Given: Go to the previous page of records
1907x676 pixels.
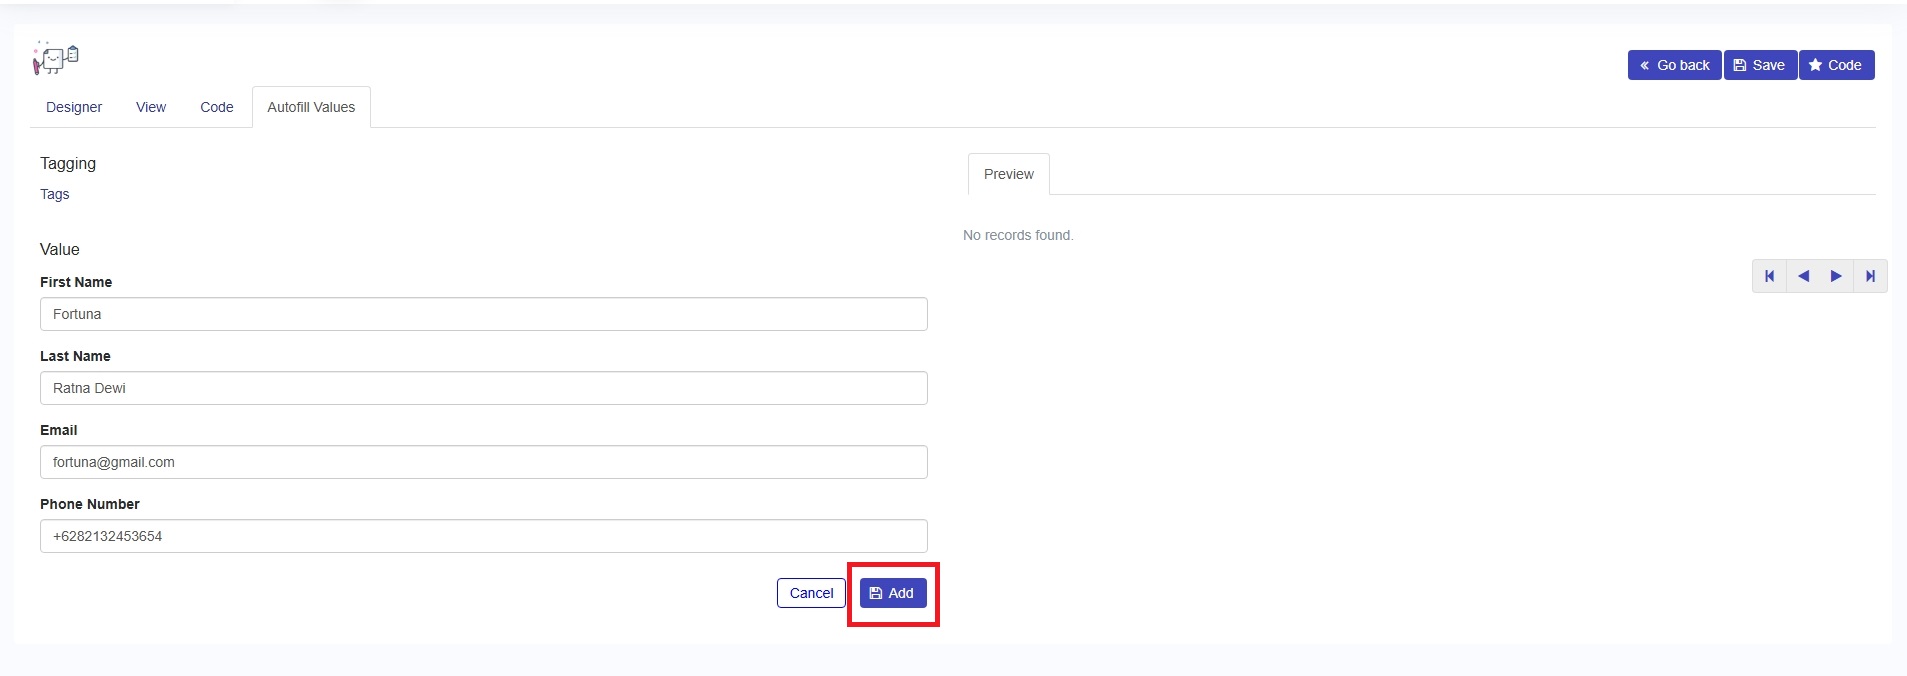Looking at the screenshot, I should [x=1803, y=276].
